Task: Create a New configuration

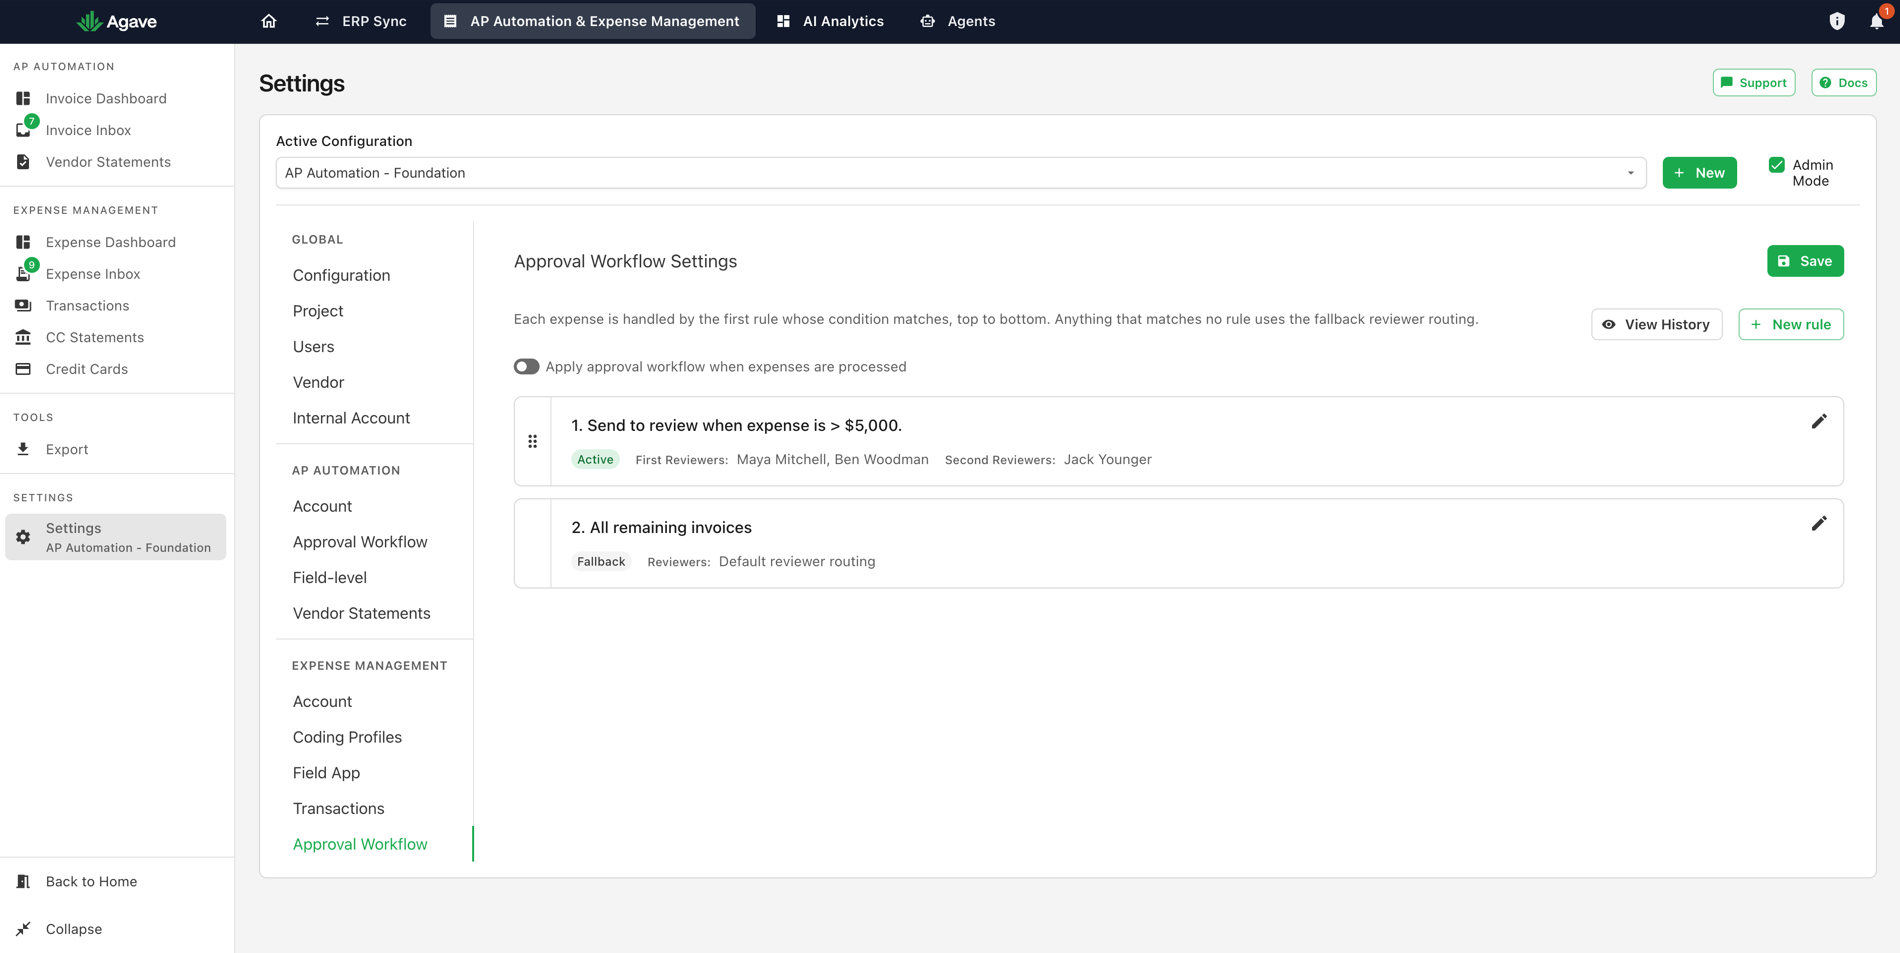Action: pyautogui.click(x=1699, y=173)
